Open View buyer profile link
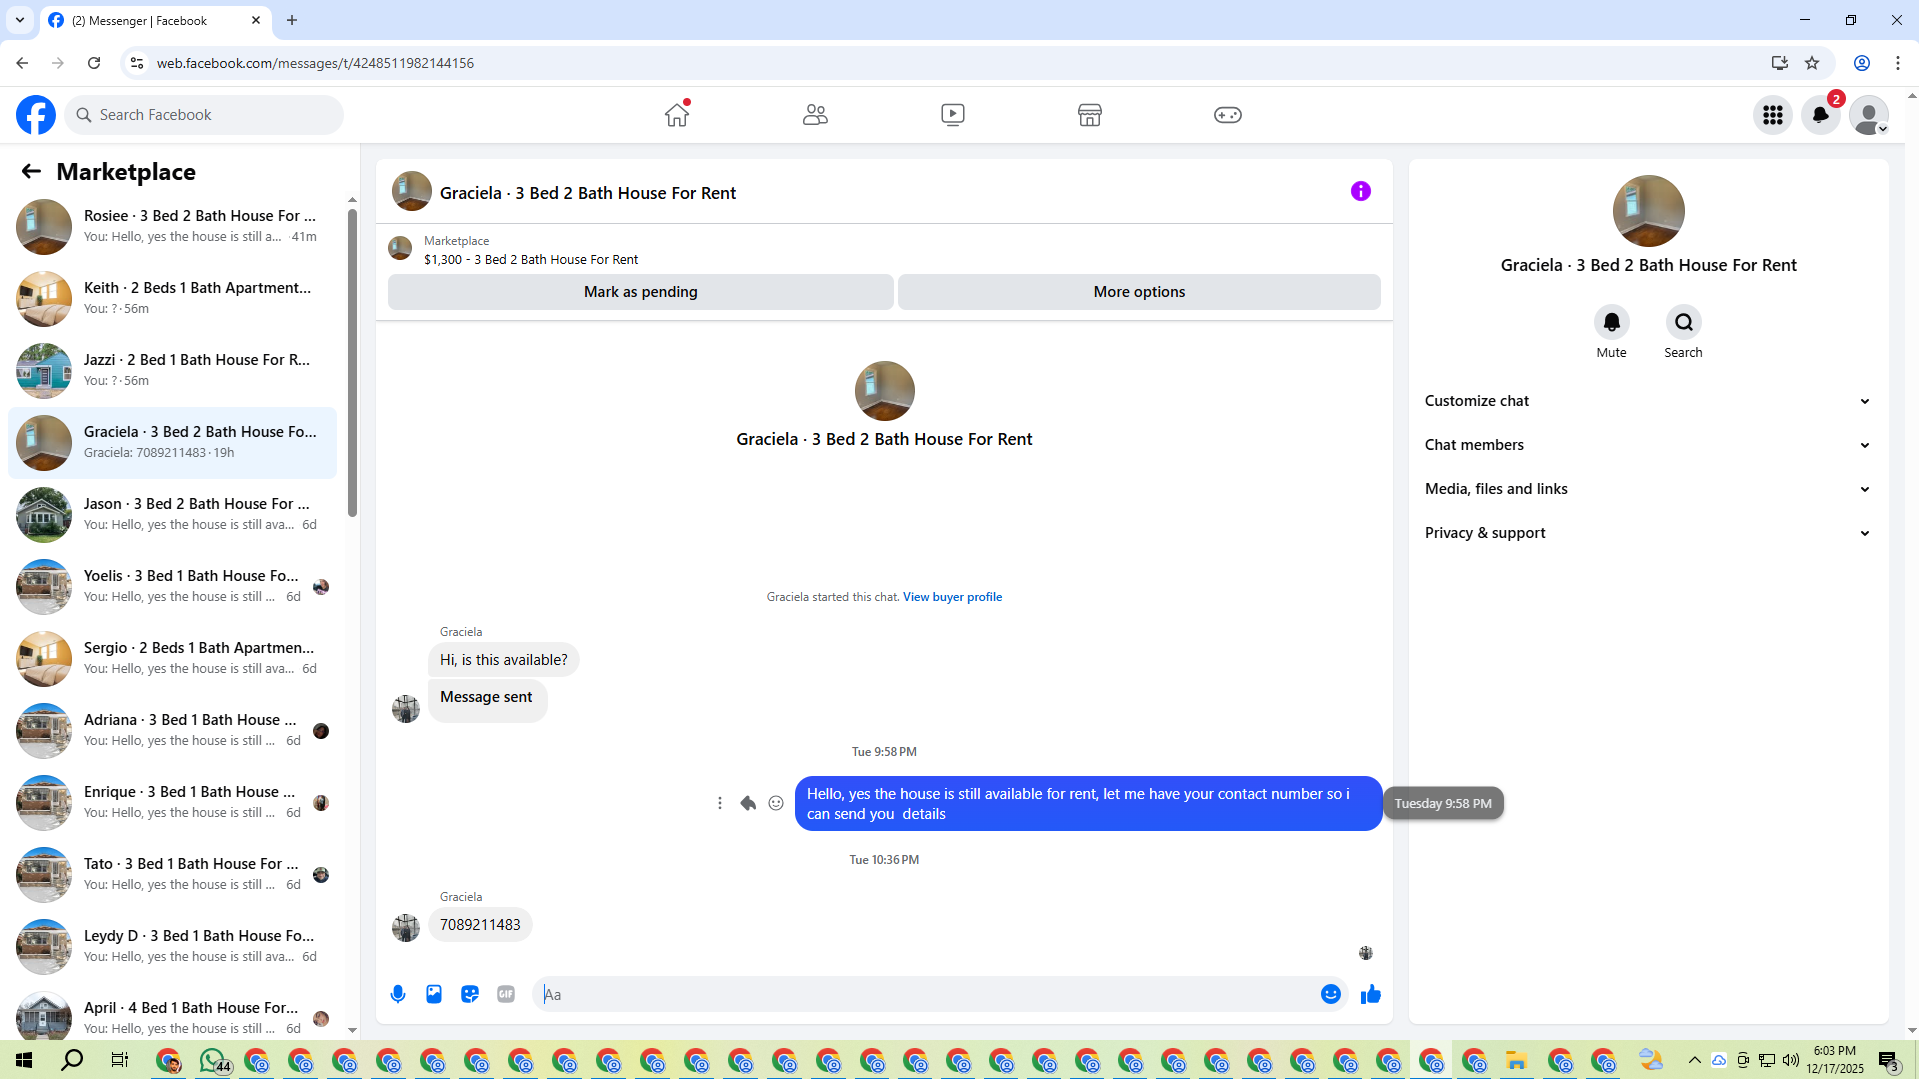Image resolution: width=1919 pixels, height=1079 pixels. [x=952, y=597]
